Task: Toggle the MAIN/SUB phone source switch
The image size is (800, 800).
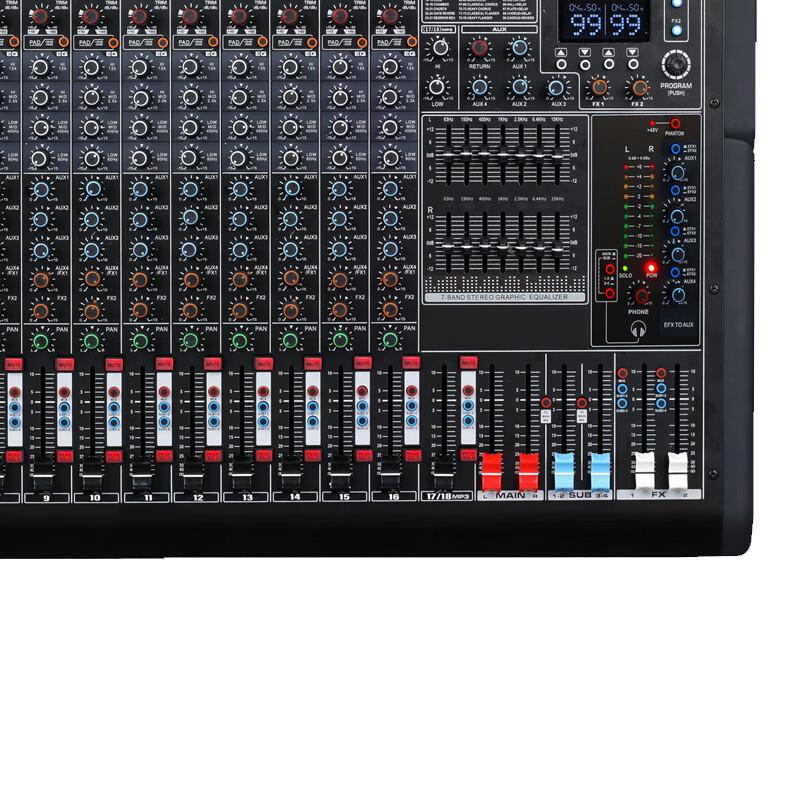Action: (610, 269)
